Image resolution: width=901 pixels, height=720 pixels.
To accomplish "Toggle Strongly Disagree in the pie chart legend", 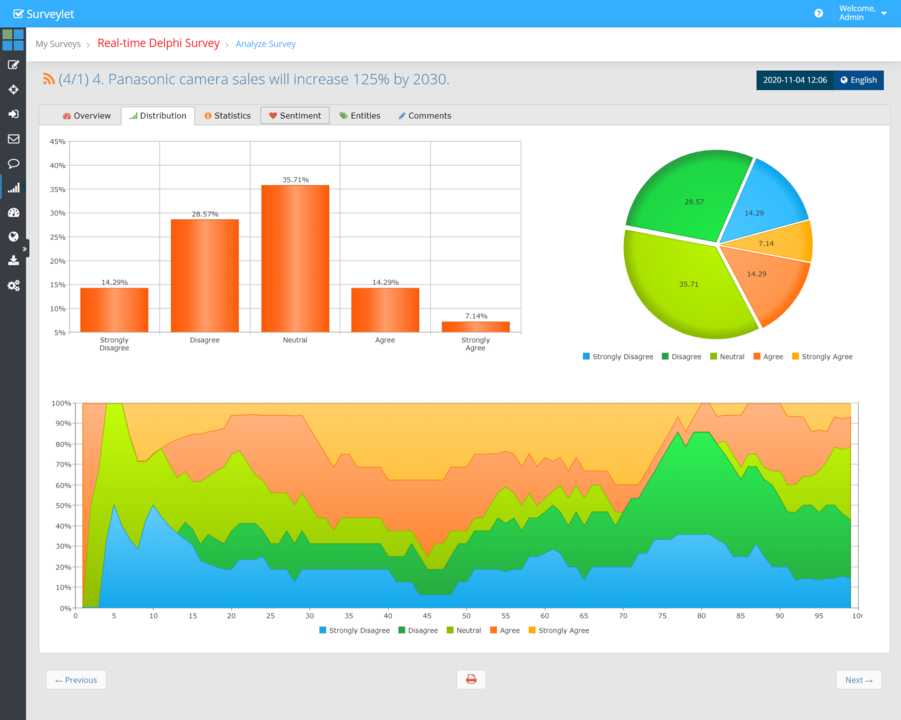I will tap(618, 357).
